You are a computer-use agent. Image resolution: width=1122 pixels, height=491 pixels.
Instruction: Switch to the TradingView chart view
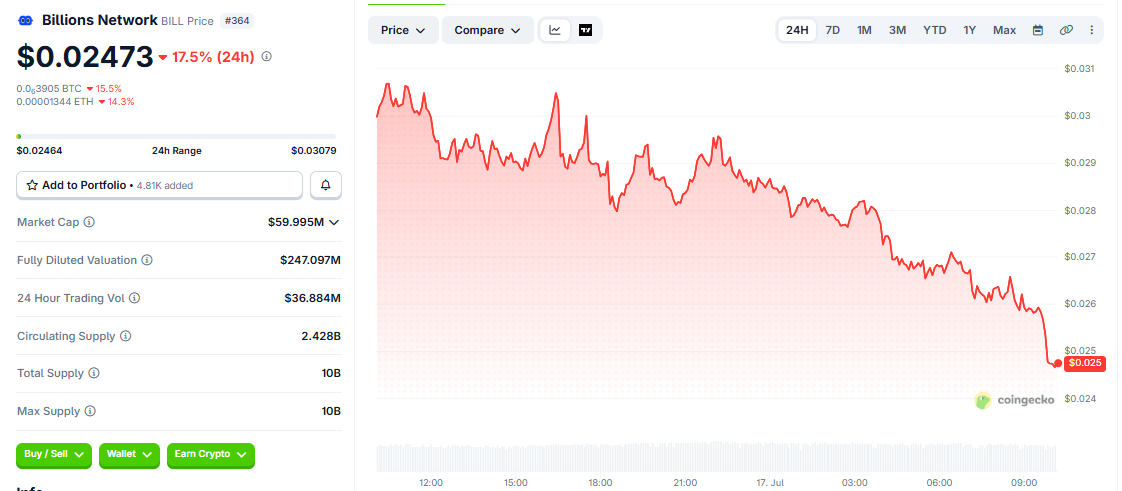(585, 30)
